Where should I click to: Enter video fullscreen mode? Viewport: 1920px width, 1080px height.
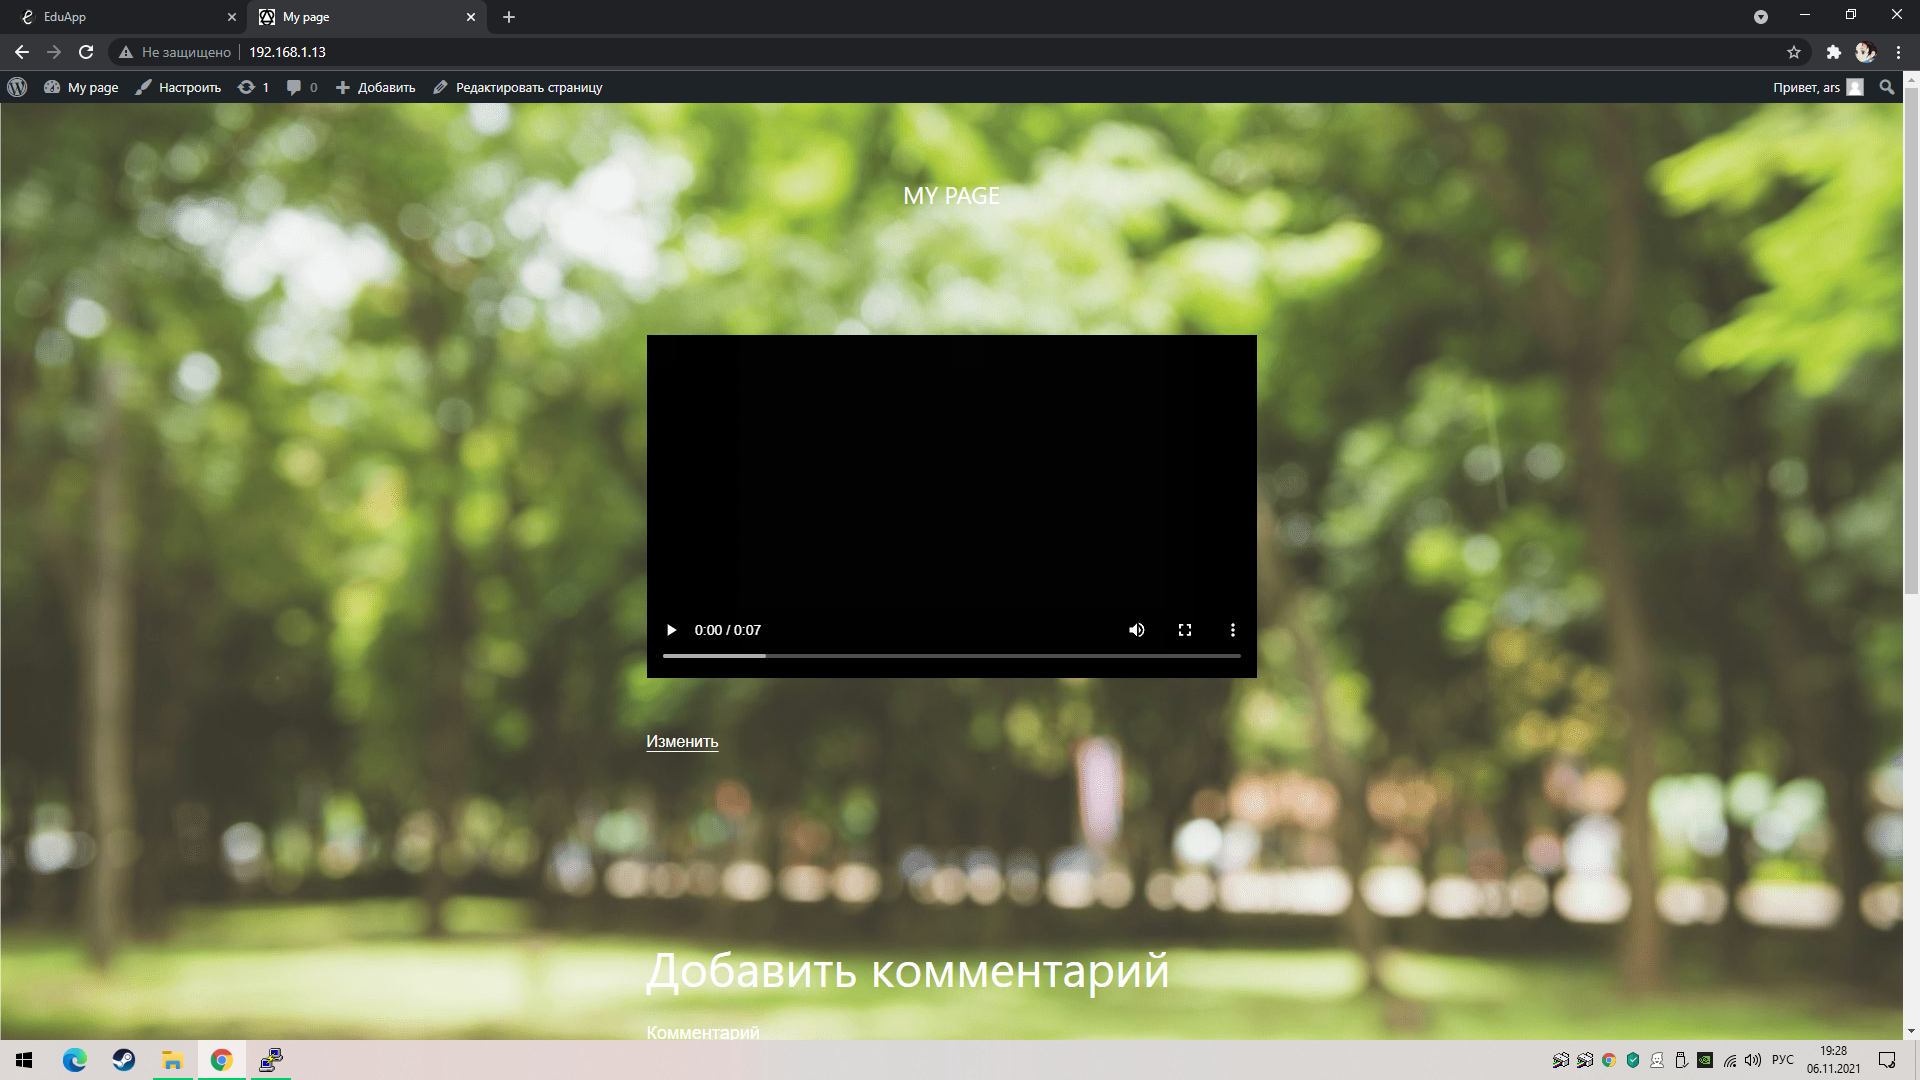(1185, 630)
